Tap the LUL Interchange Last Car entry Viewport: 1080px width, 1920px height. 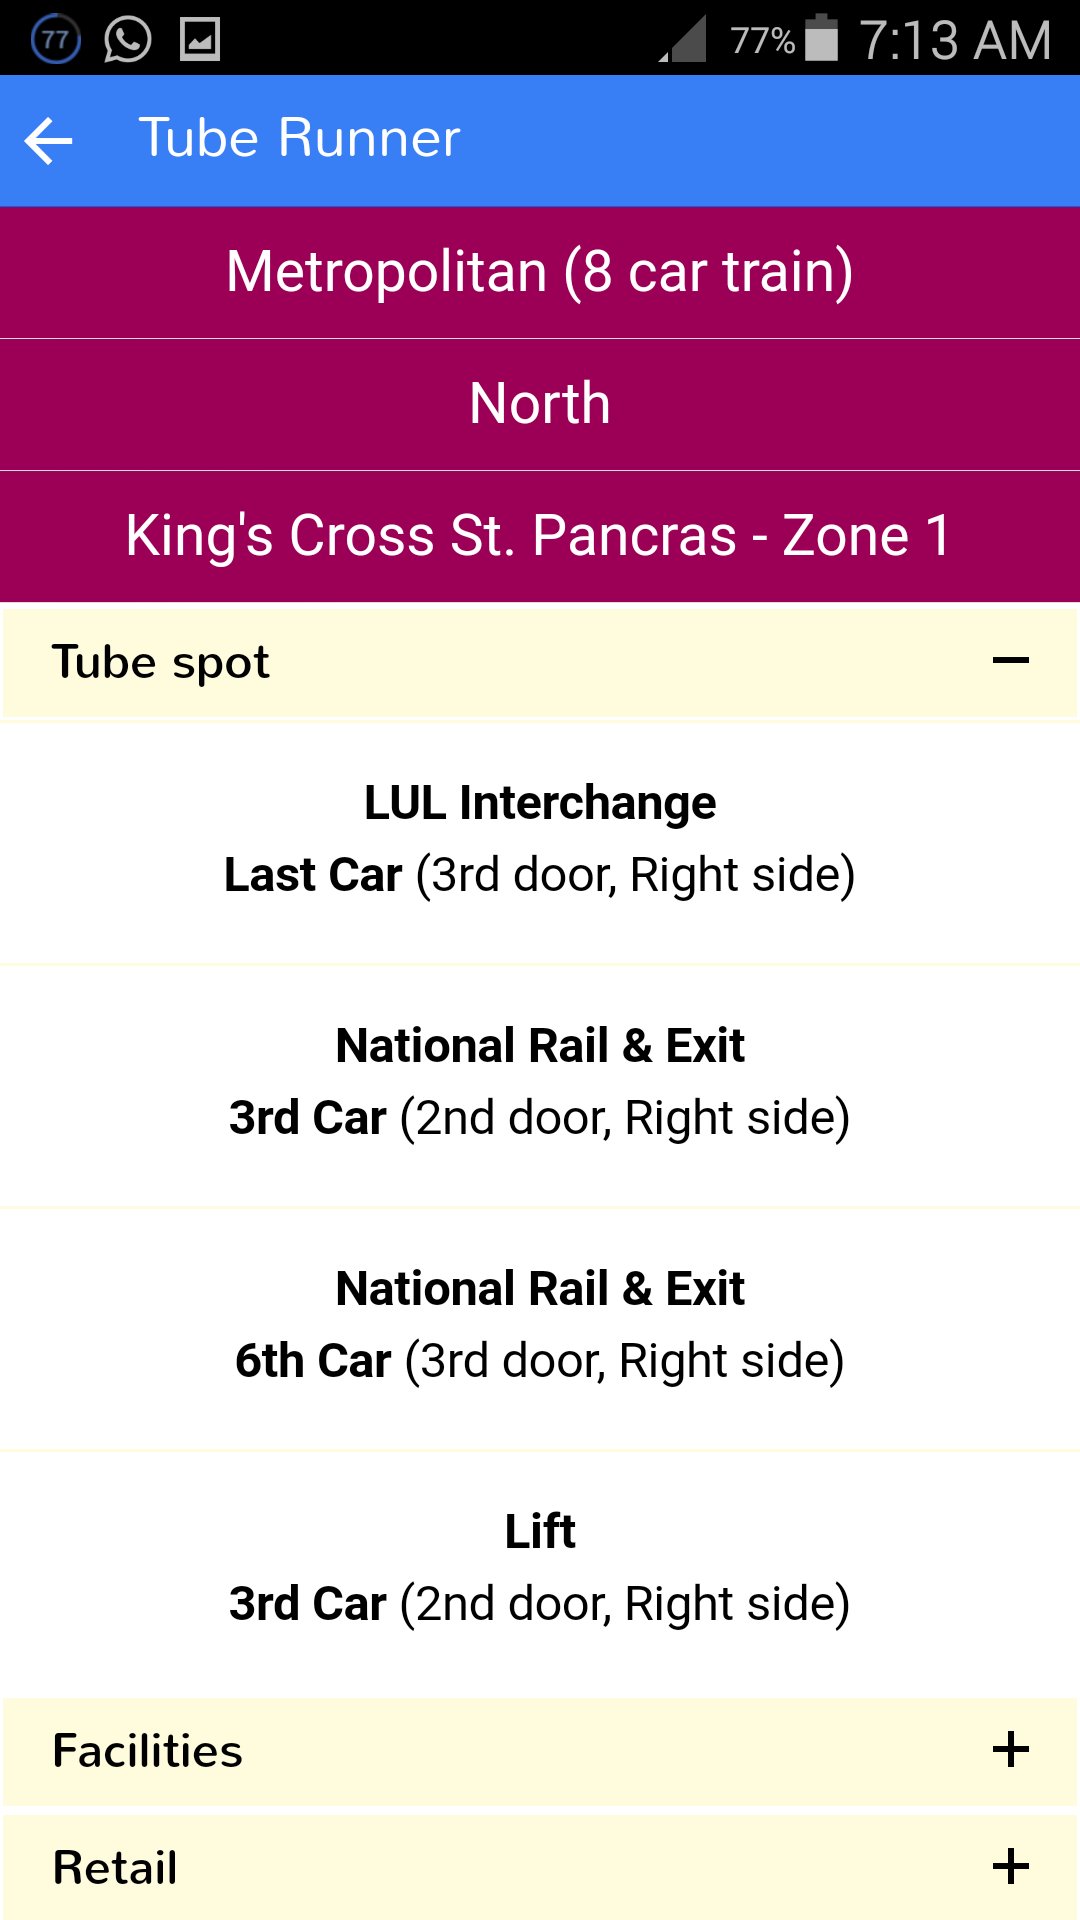pos(540,840)
